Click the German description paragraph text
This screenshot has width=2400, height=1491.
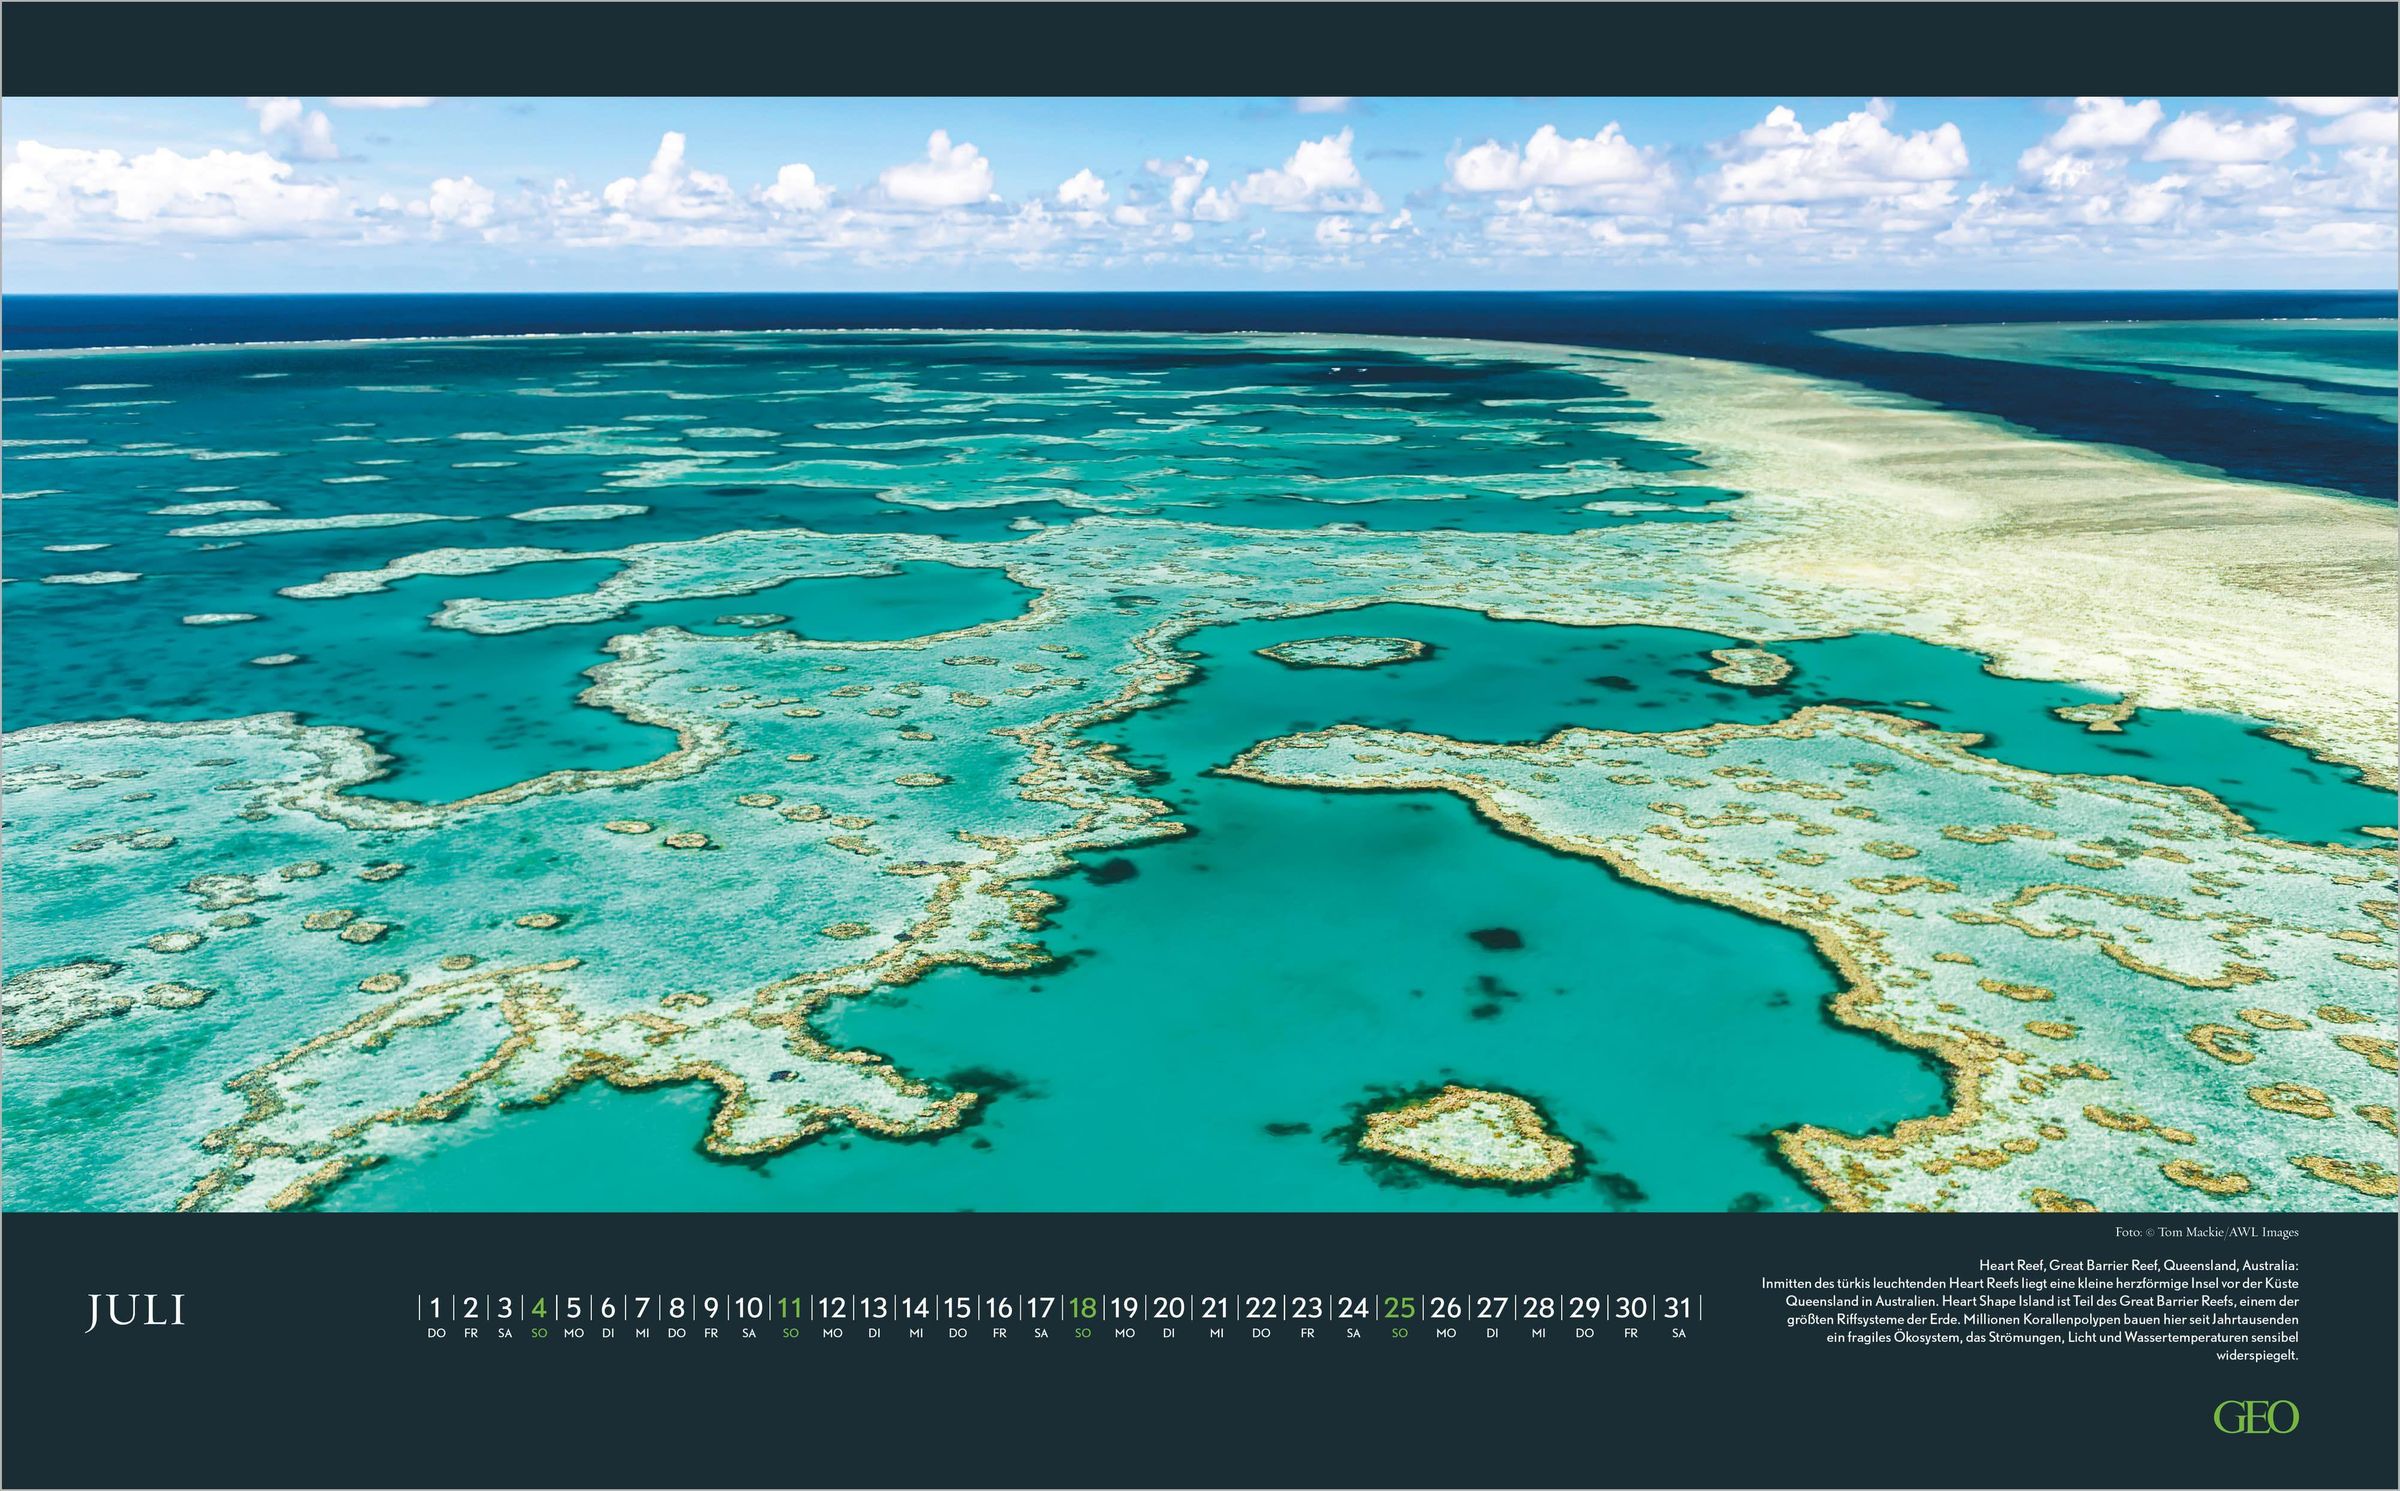pyautogui.click(x=2040, y=1319)
